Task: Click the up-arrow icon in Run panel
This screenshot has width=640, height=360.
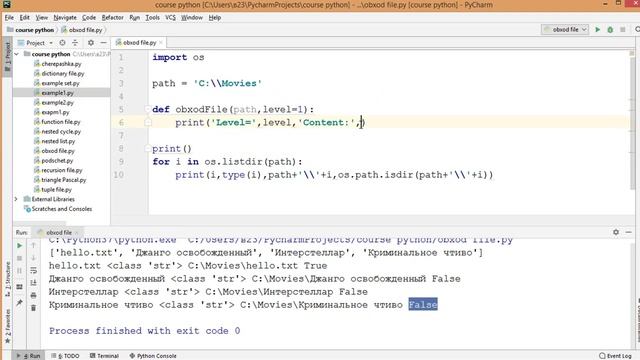Action: click(x=33, y=245)
